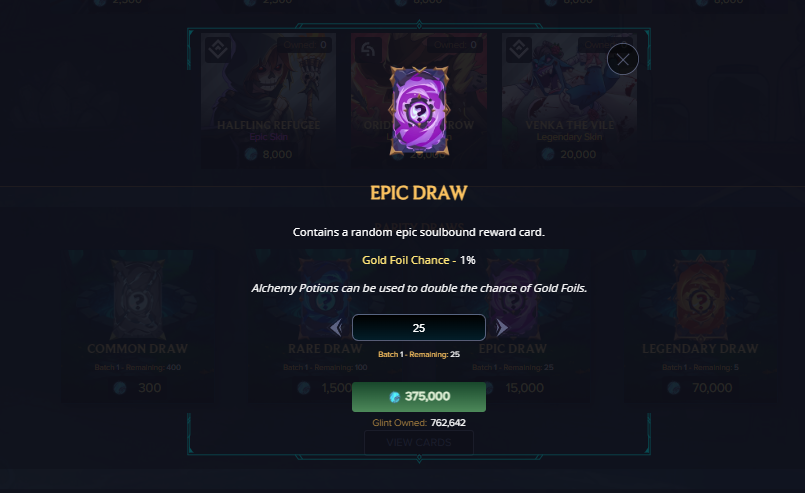Click Glint icon beside Common Draw 300 price
The width and height of the screenshot is (805, 493).
(x=120, y=388)
